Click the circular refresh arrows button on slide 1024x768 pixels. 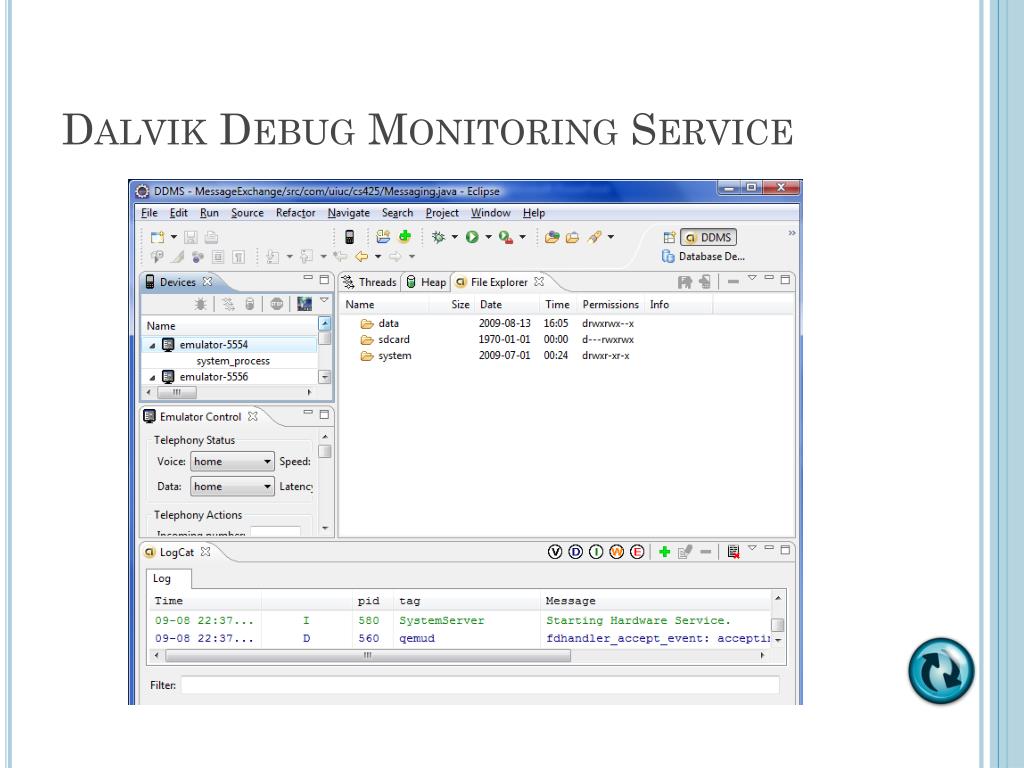coord(941,671)
